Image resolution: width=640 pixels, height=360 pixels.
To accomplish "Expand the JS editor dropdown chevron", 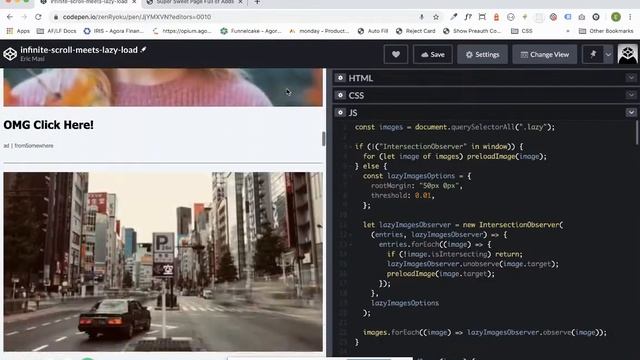I will (x=631, y=112).
